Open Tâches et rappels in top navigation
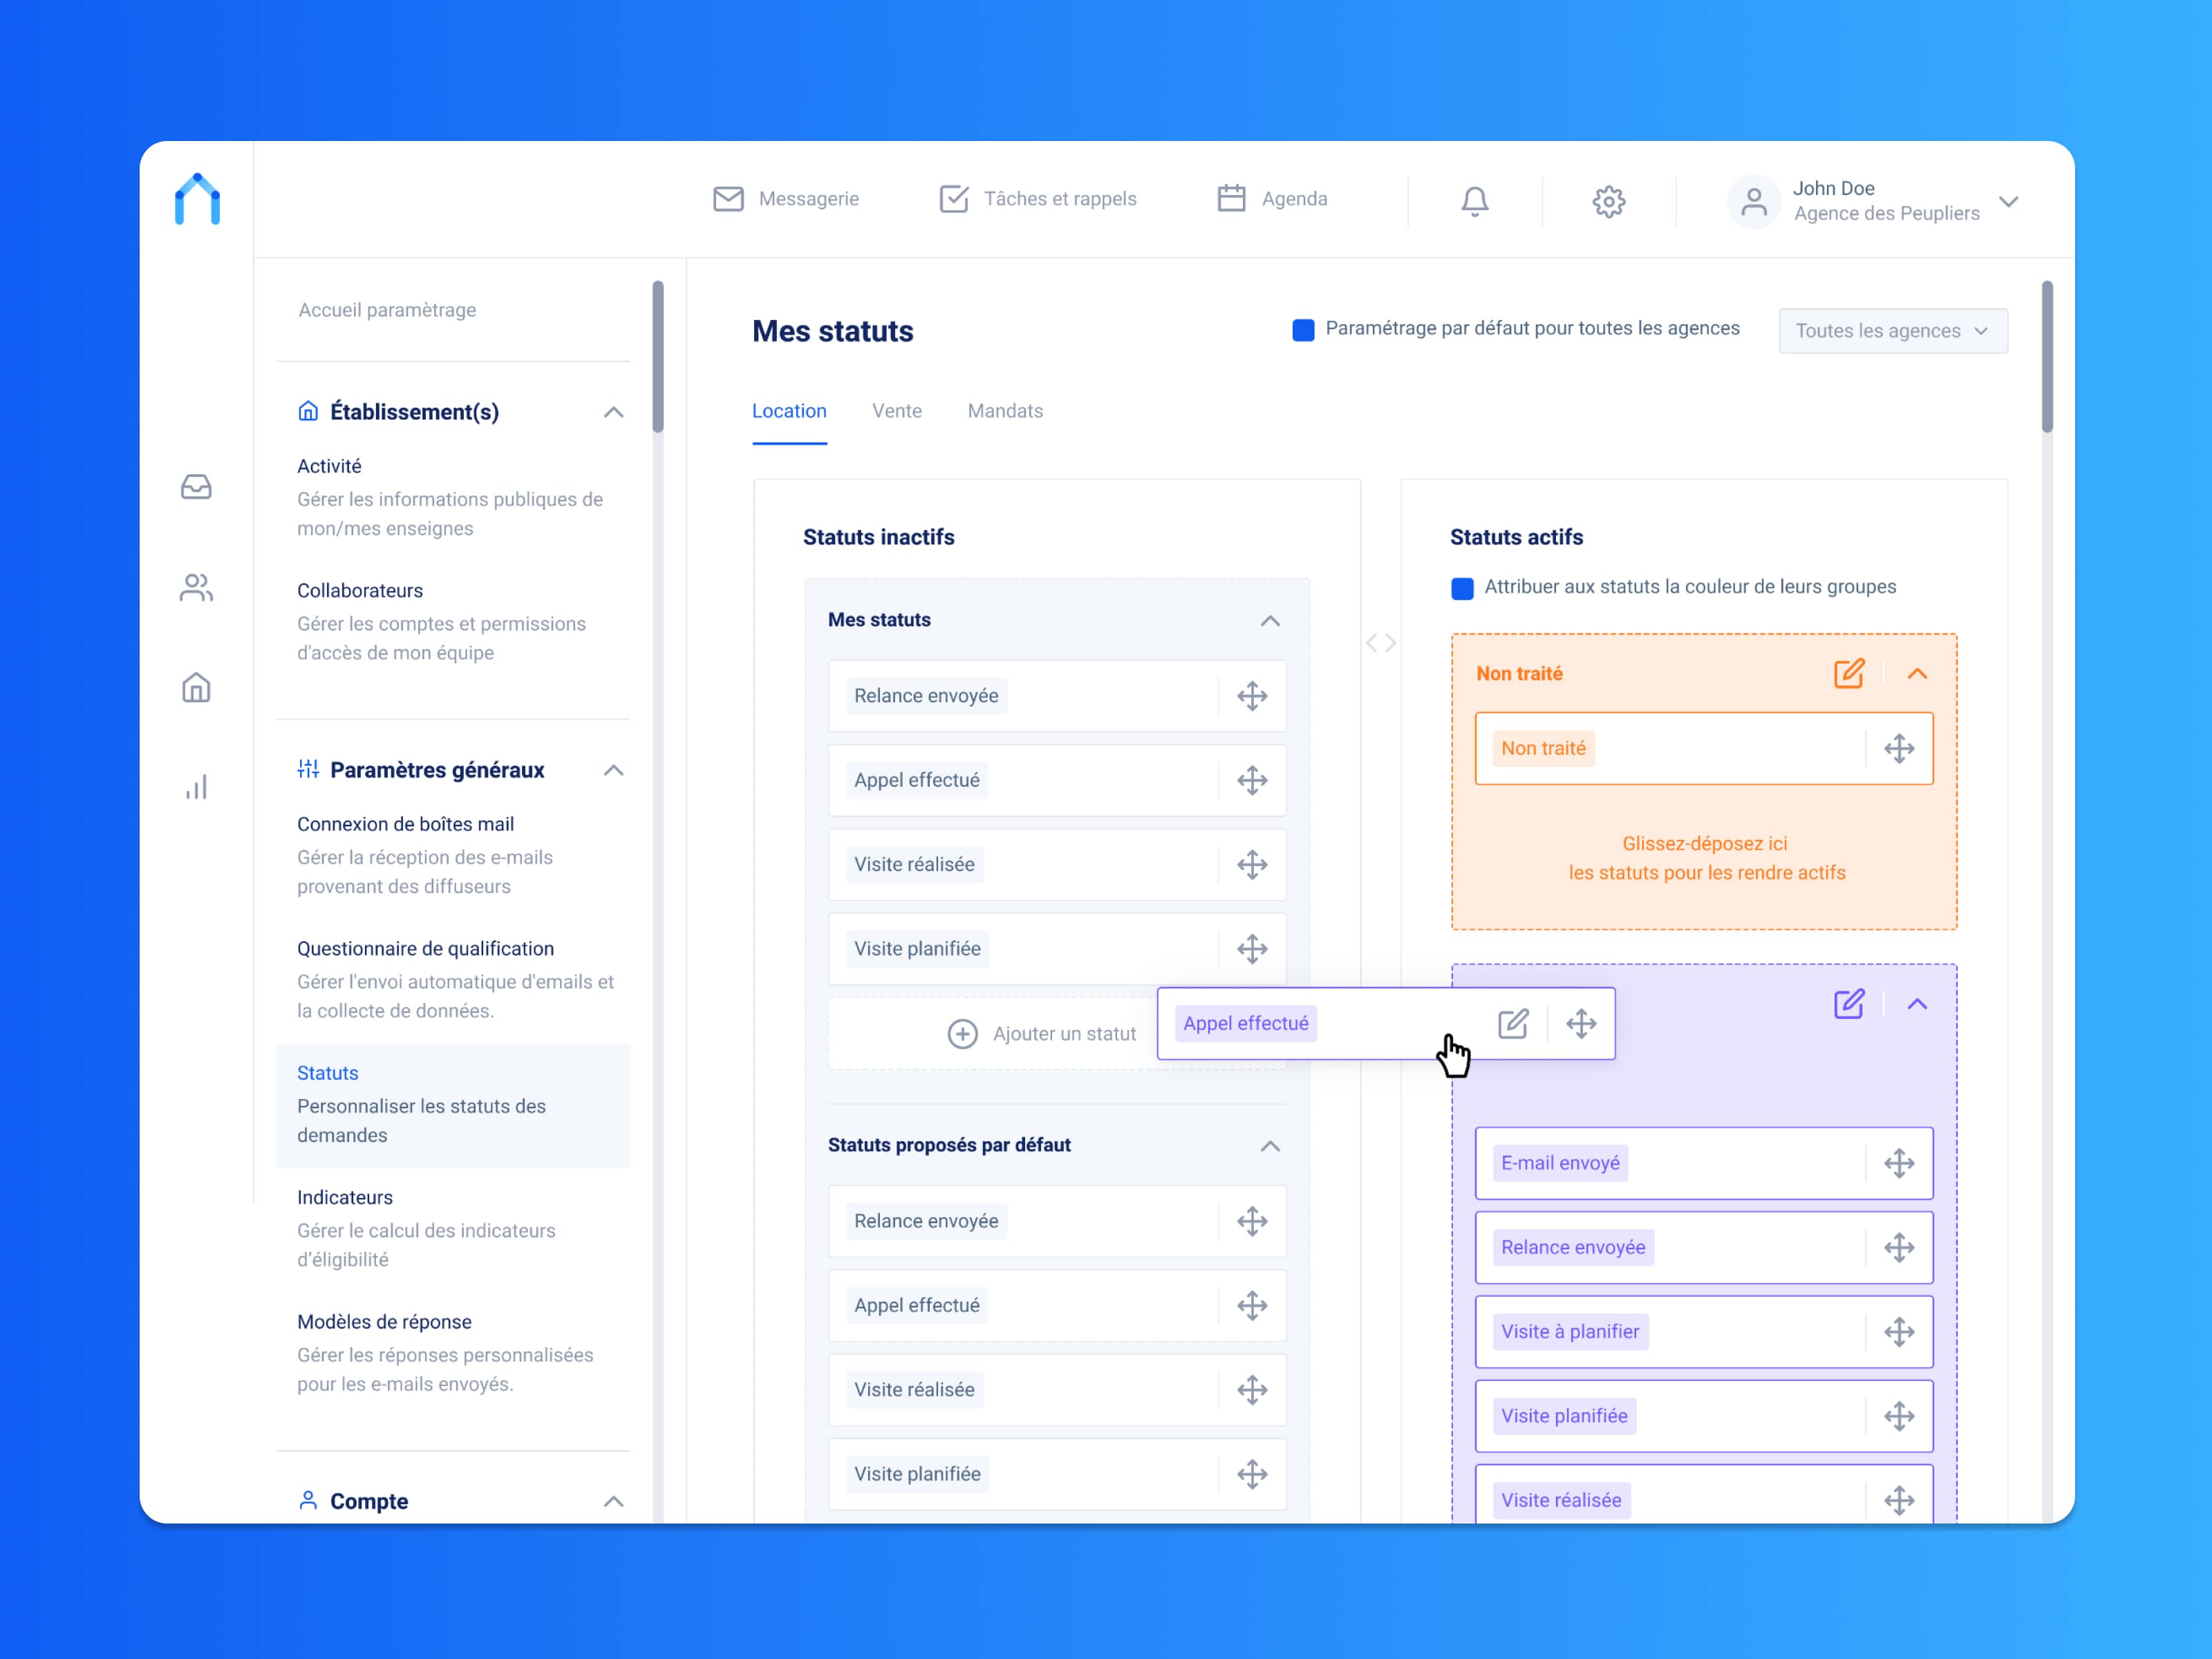This screenshot has width=2212, height=1659. (1037, 199)
